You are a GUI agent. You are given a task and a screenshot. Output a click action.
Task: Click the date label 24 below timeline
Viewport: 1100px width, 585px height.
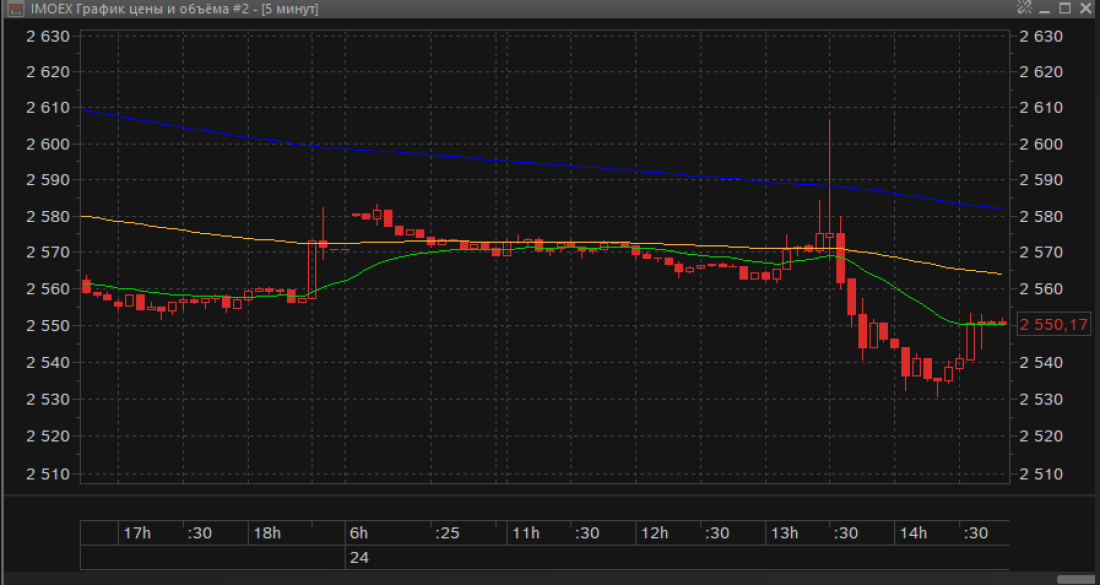[359, 557]
